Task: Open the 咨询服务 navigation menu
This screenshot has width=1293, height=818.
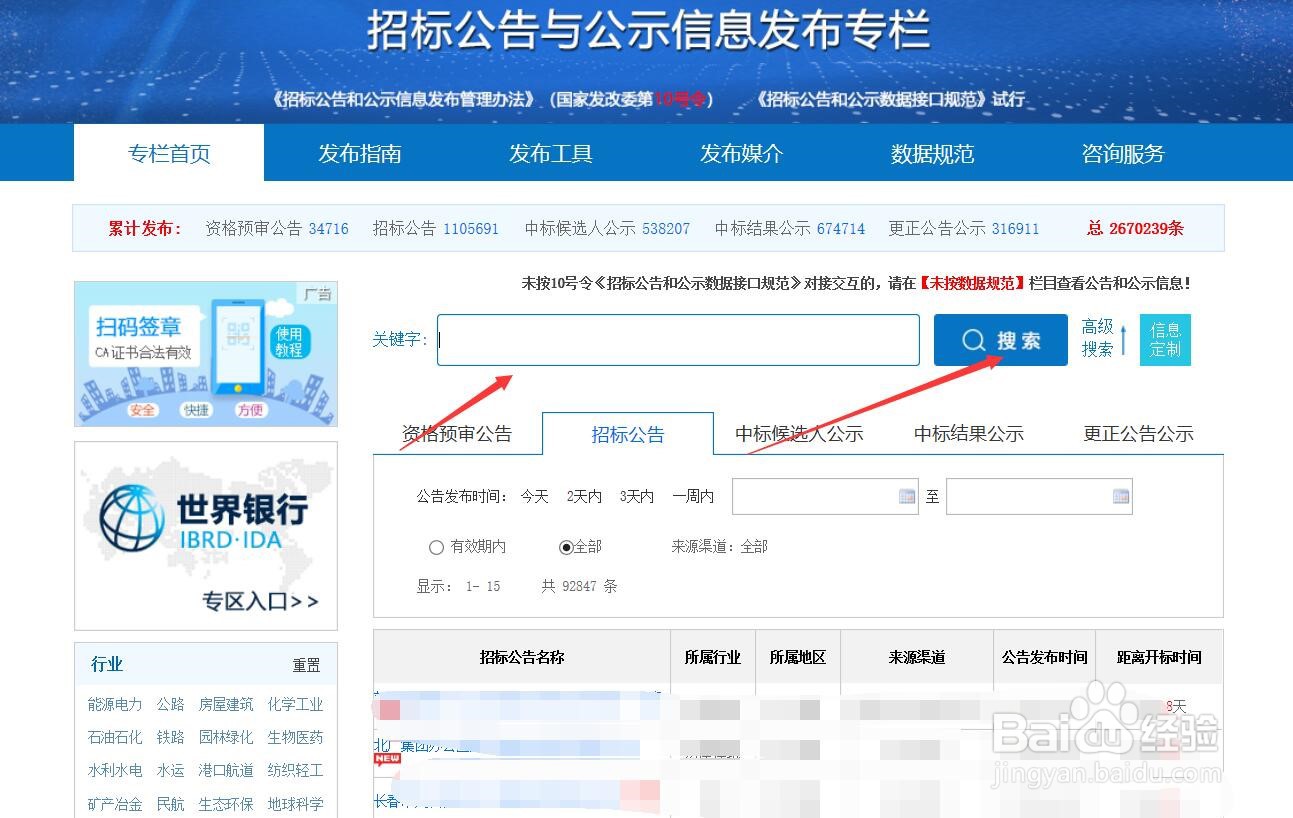Action: pos(1122,152)
